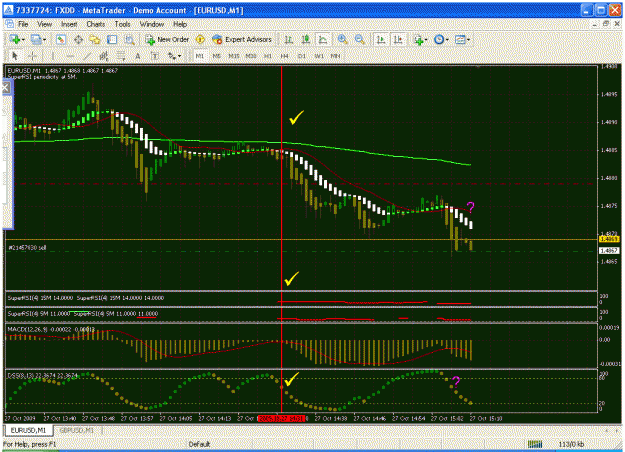Image resolution: width=625 pixels, height=452 pixels.
Task: Open the Insert menu
Action: [69, 24]
